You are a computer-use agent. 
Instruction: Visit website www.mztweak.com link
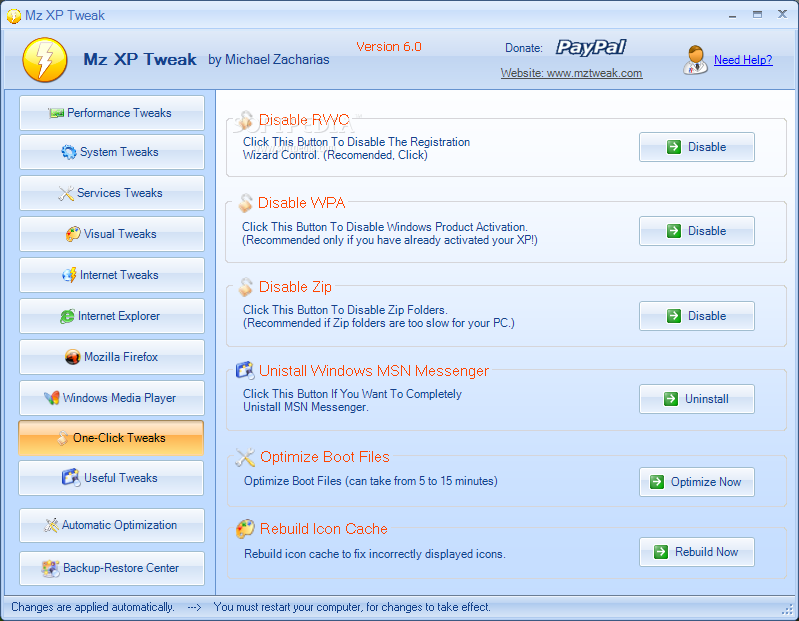pyautogui.click(x=571, y=73)
